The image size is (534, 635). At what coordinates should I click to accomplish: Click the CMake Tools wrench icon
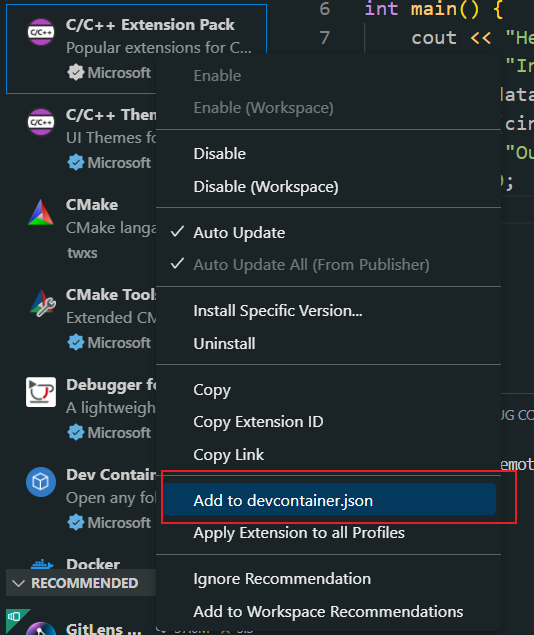click(x=43, y=303)
